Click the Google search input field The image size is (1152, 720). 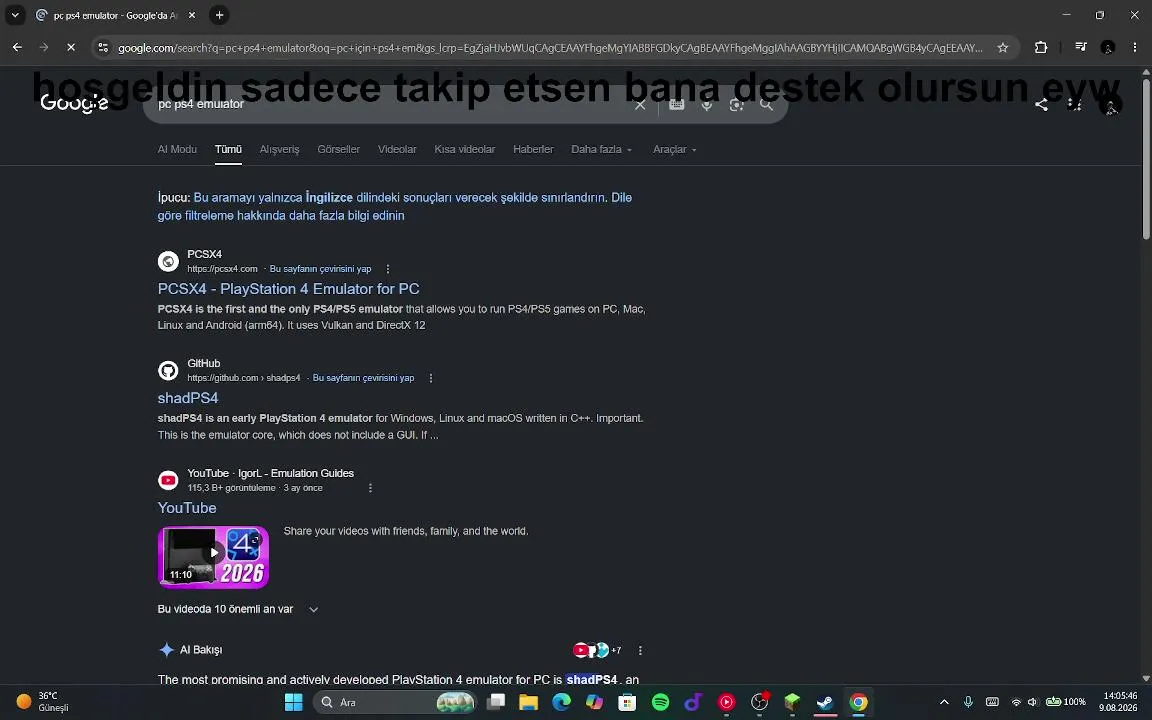[x=389, y=105]
